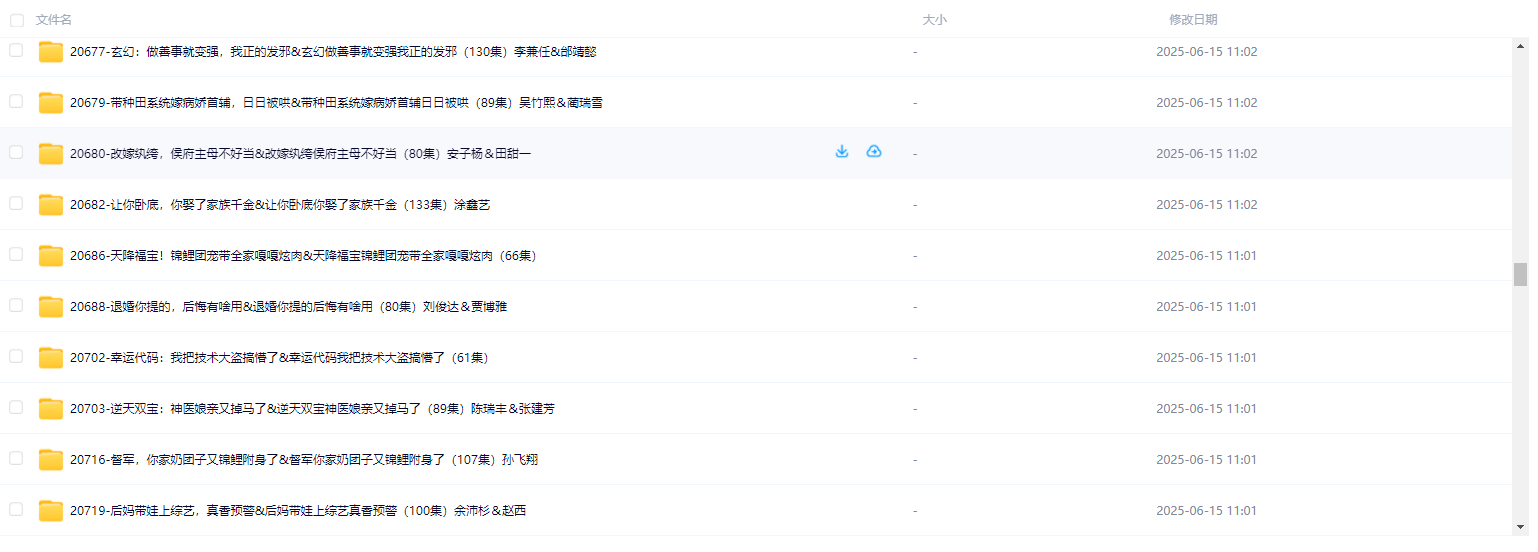Screen dimensions: 1538x552
Task: Select the checkbox for folder 20688
Action: point(16,305)
